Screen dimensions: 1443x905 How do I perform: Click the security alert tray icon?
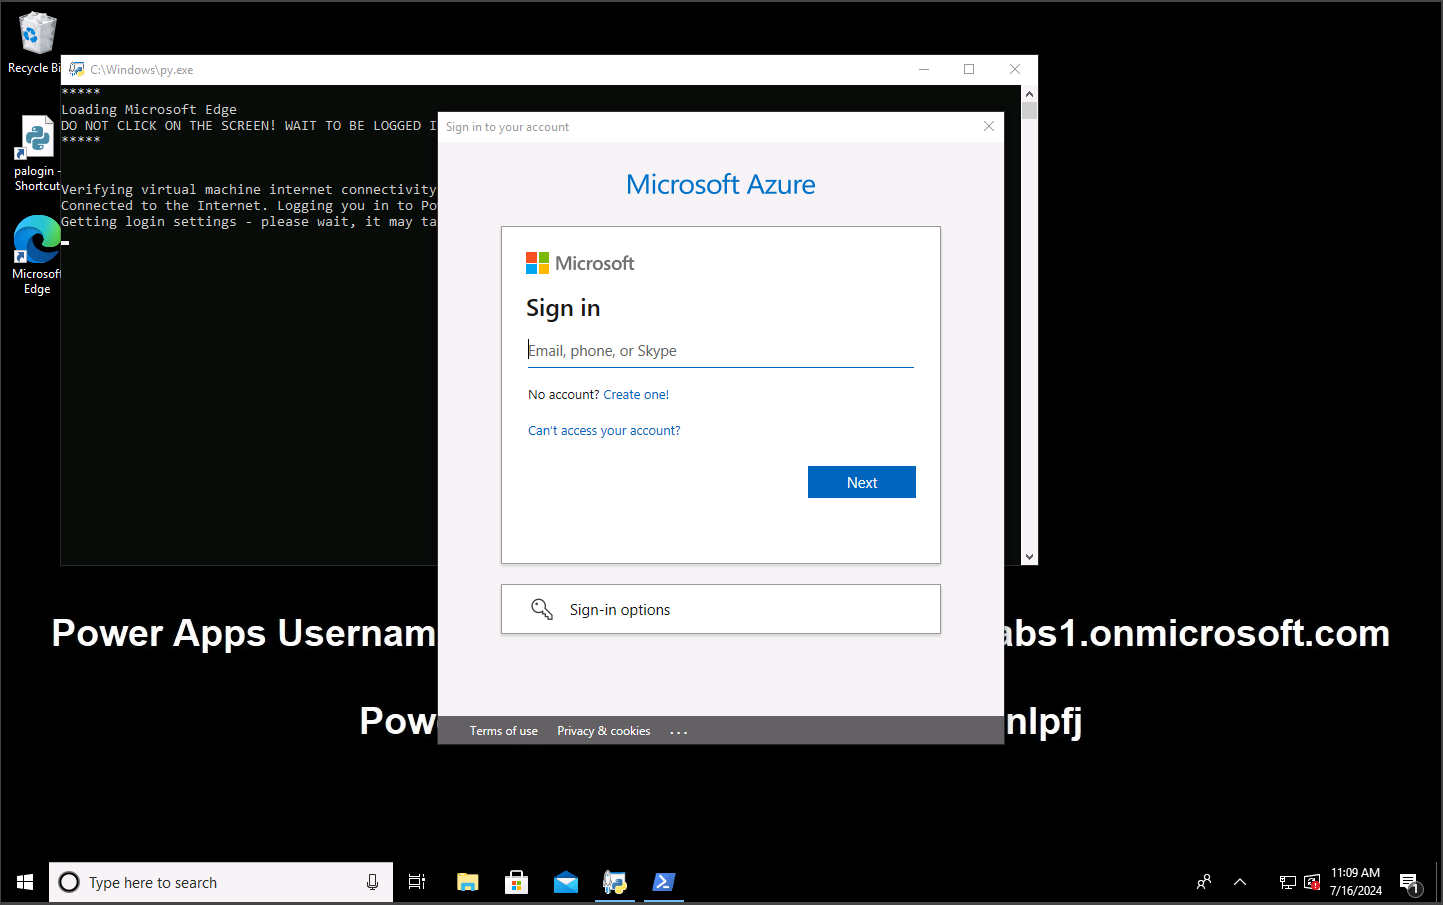point(1312,882)
